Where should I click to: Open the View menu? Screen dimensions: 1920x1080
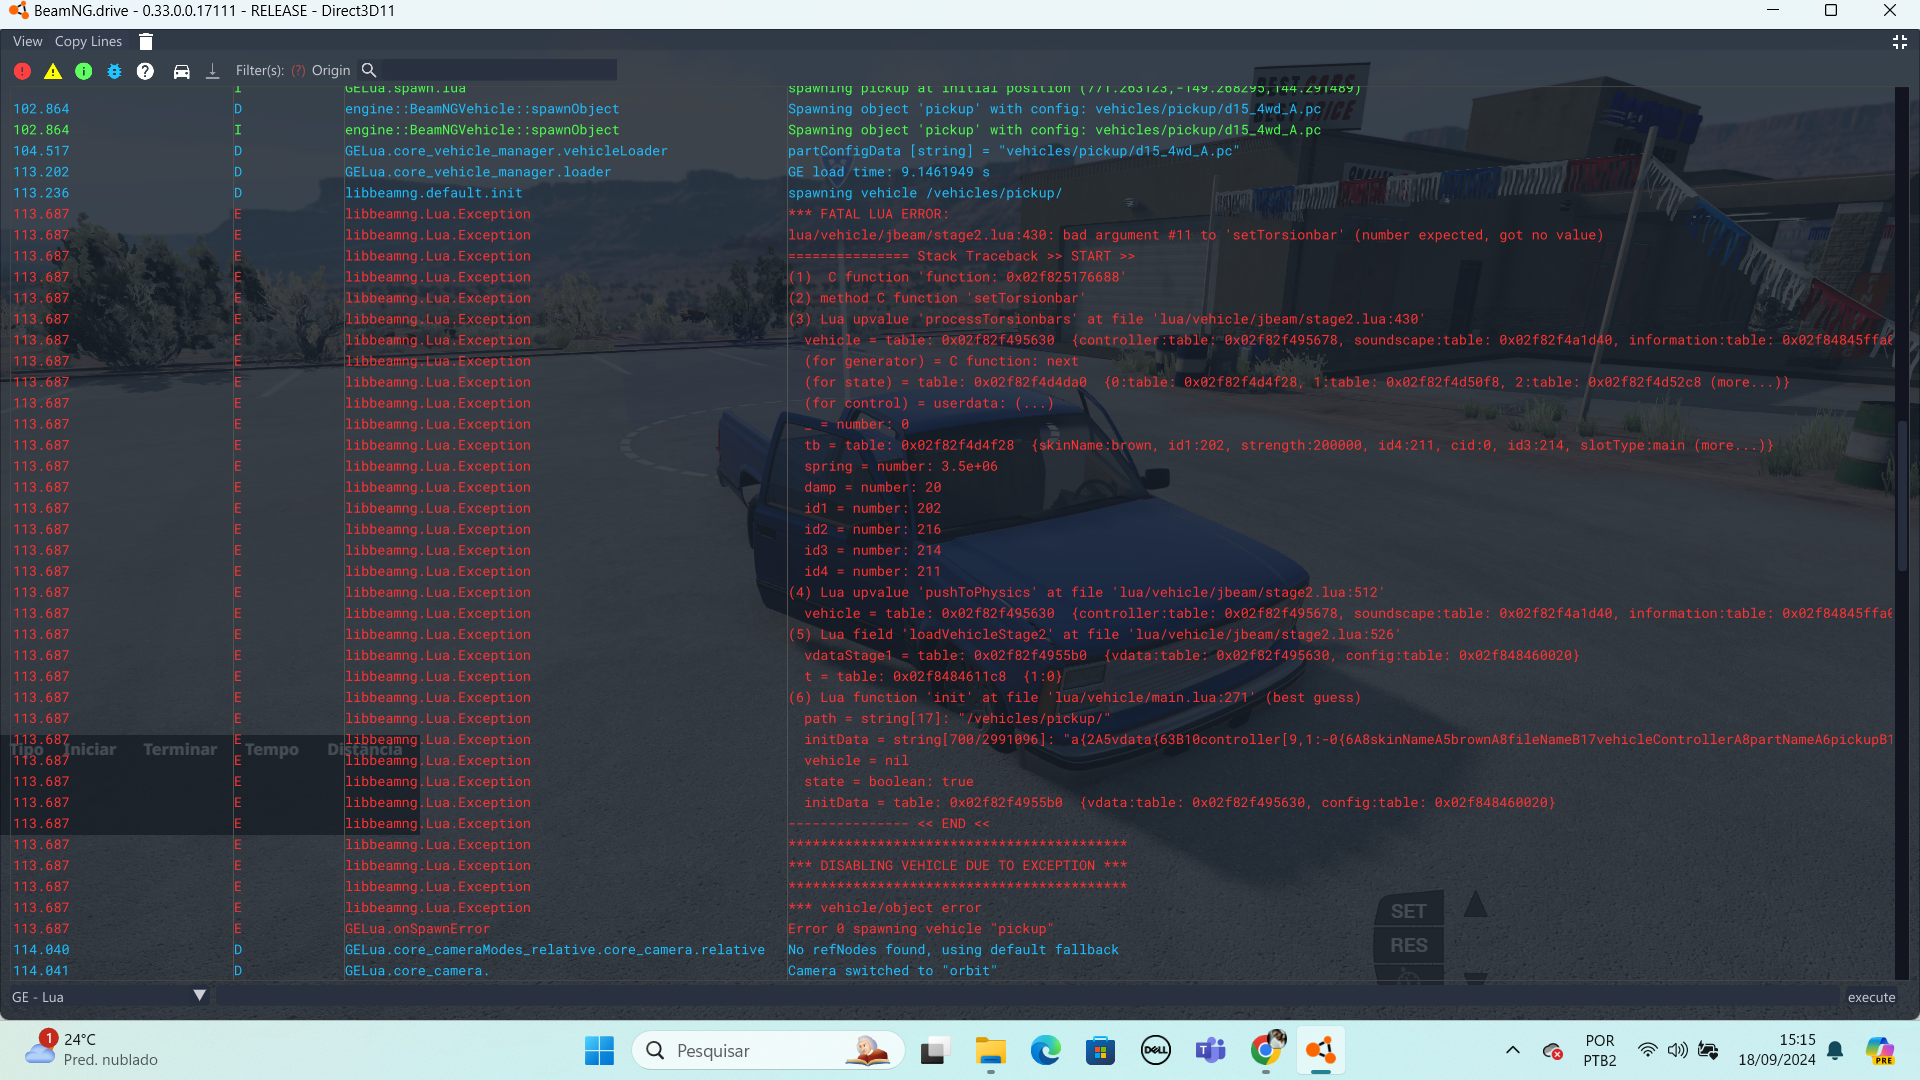27,41
